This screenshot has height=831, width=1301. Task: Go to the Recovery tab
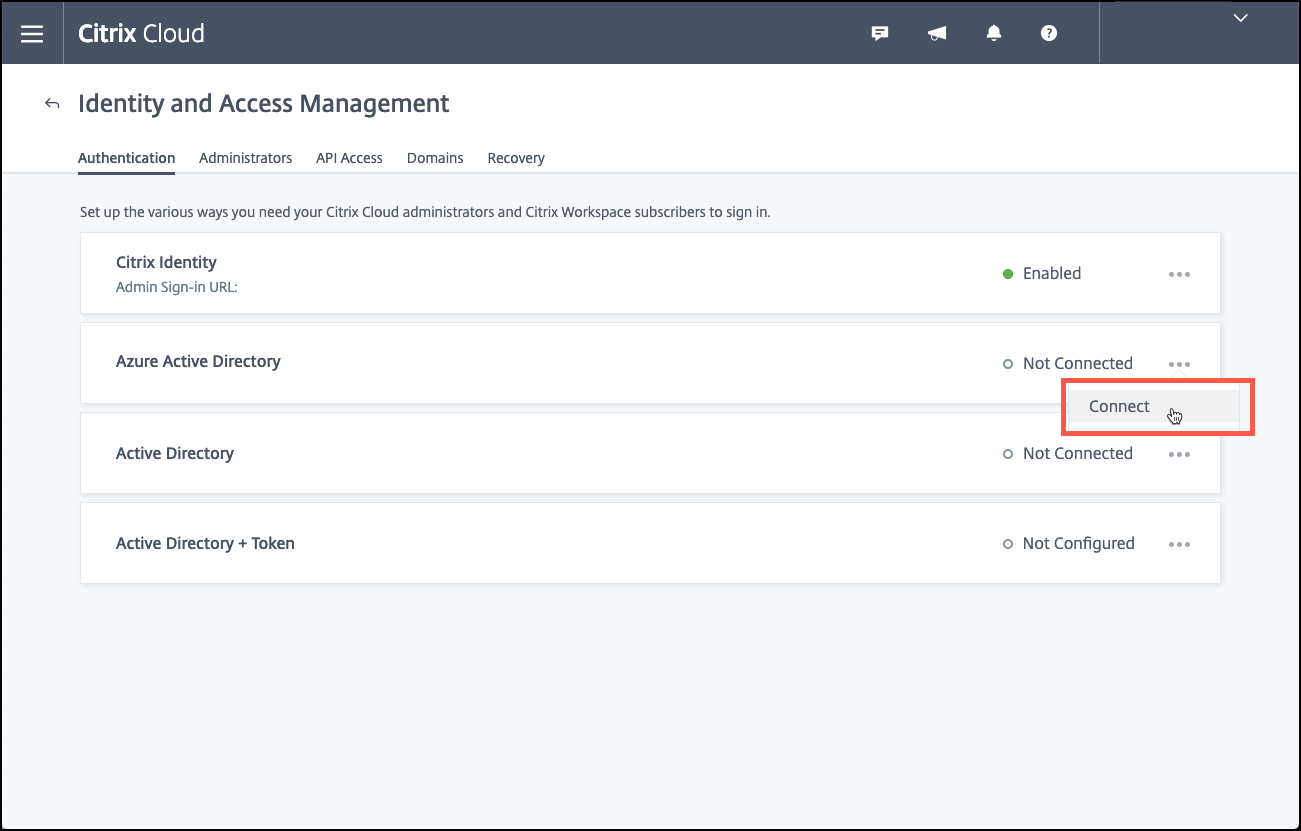[516, 158]
